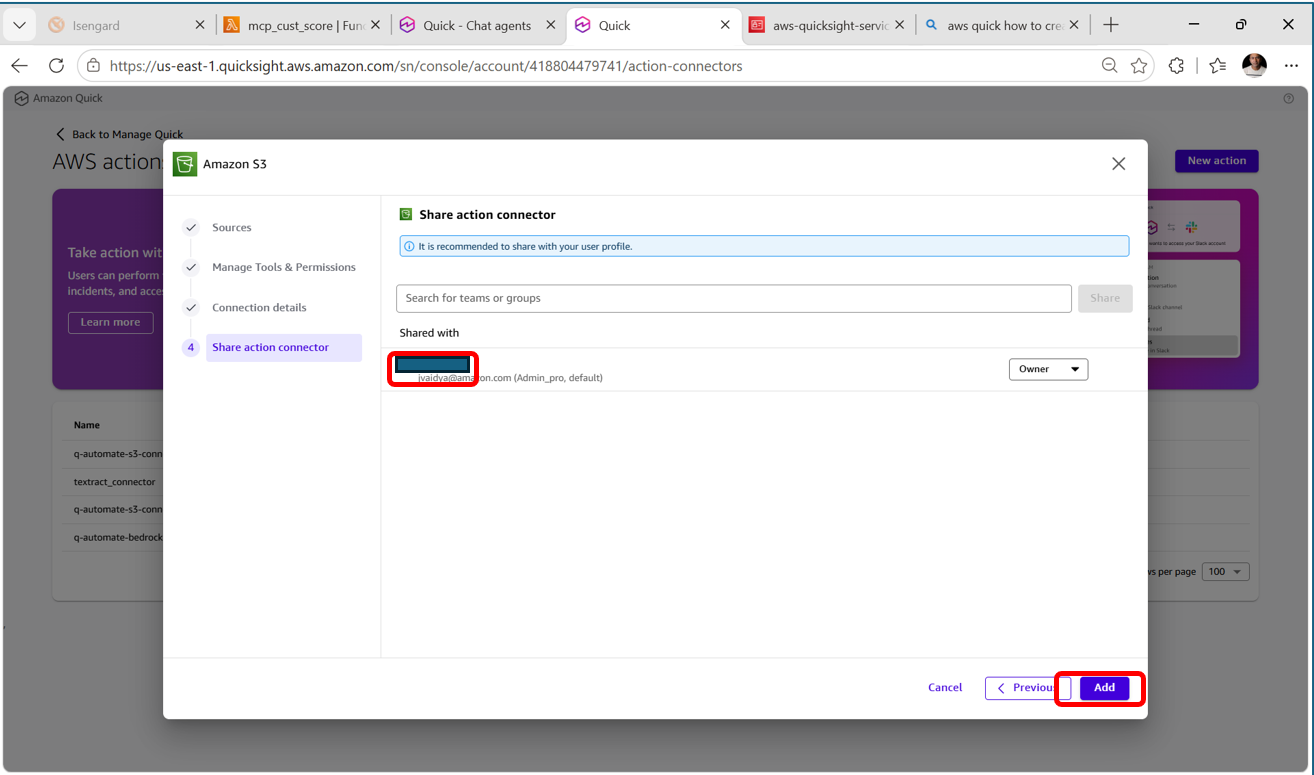Click the Learn more button
Image resolution: width=1314 pixels, height=775 pixels.
pyautogui.click(x=111, y=322)
